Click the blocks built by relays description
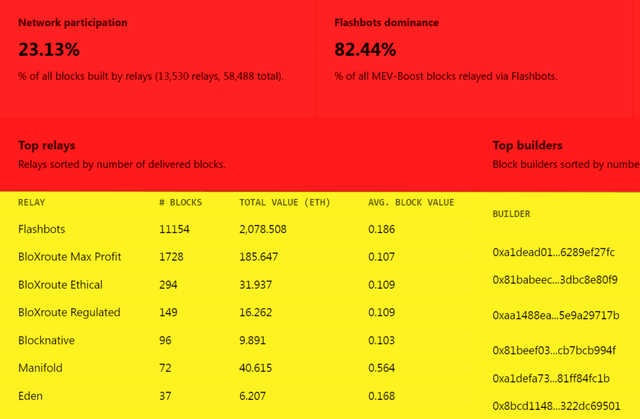Viewport: 640px width, 419px height. (151, 76)
